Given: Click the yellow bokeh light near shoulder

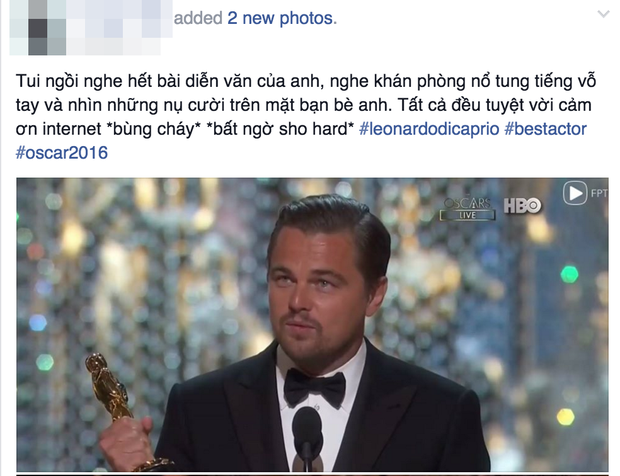Looking at the screenshot, I should click(565, 417).
